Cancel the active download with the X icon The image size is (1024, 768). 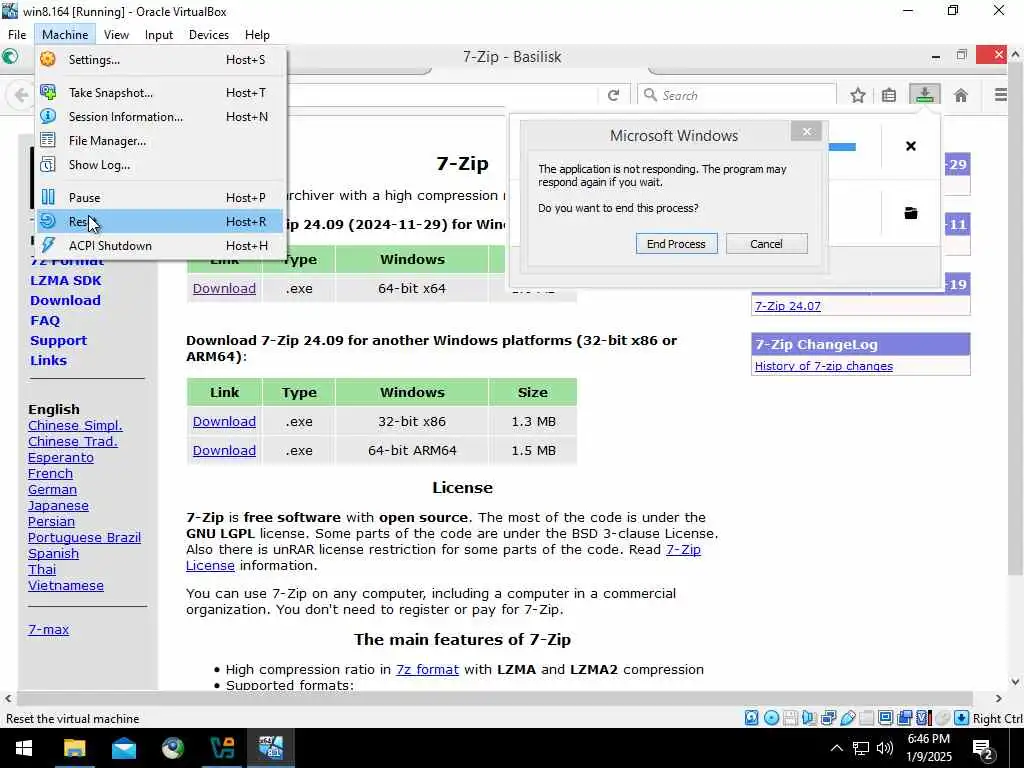pyautogui.click(x=911, y=146)
